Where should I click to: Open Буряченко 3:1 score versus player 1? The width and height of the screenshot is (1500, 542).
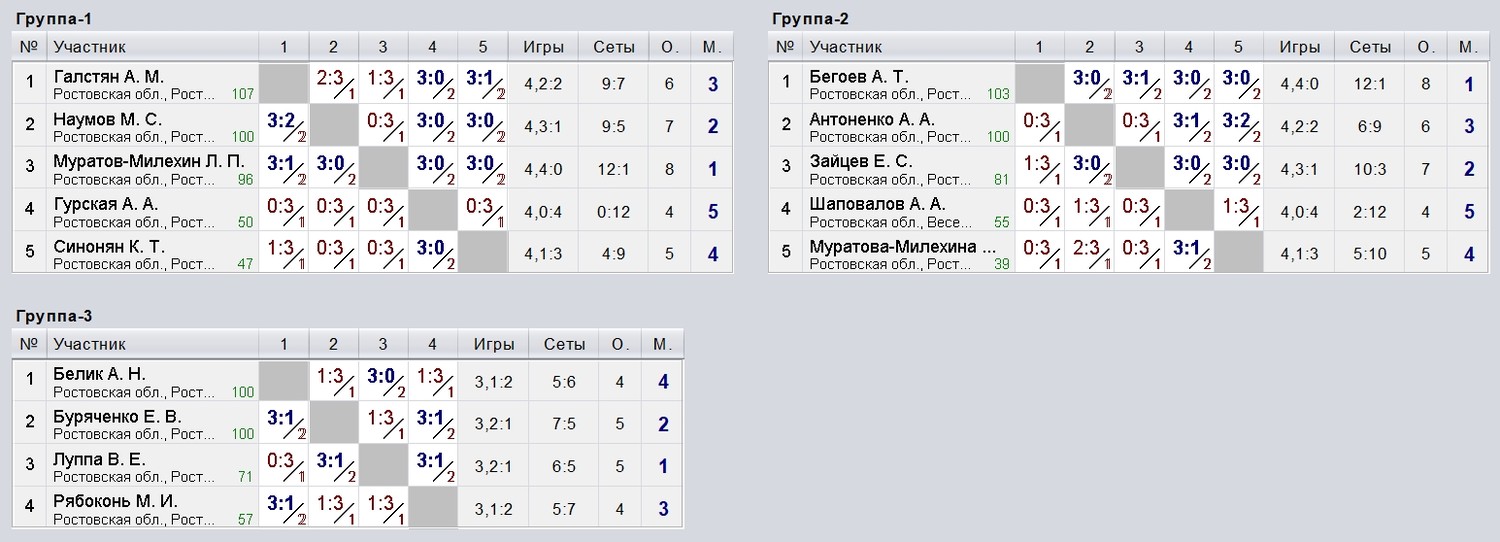click(x=284, y=423)
